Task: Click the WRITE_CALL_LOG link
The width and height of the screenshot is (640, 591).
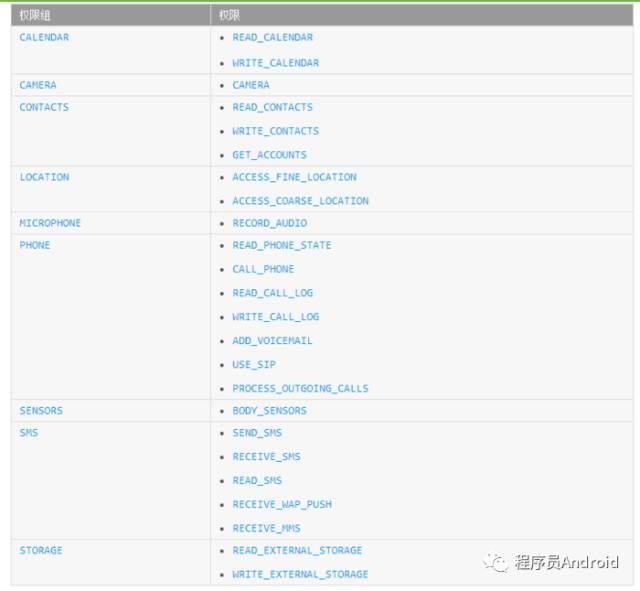Action: click(276, 317)
